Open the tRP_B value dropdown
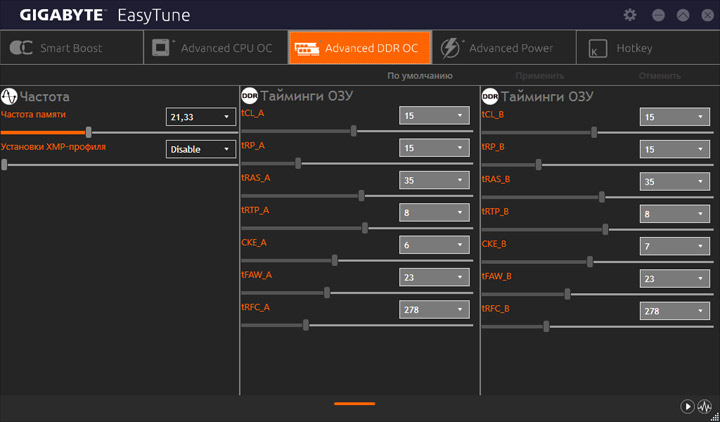The height and width of the screenshot is (422, 720). click(675, 149)
